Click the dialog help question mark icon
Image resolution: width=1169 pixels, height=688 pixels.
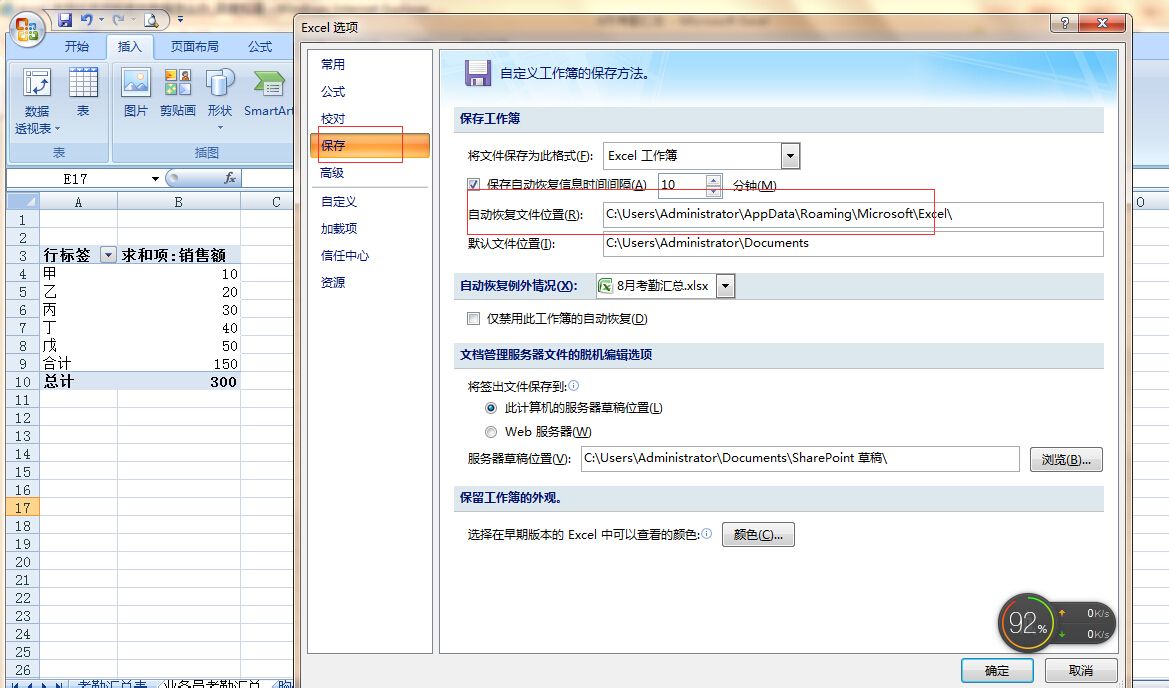point(1065,23)
